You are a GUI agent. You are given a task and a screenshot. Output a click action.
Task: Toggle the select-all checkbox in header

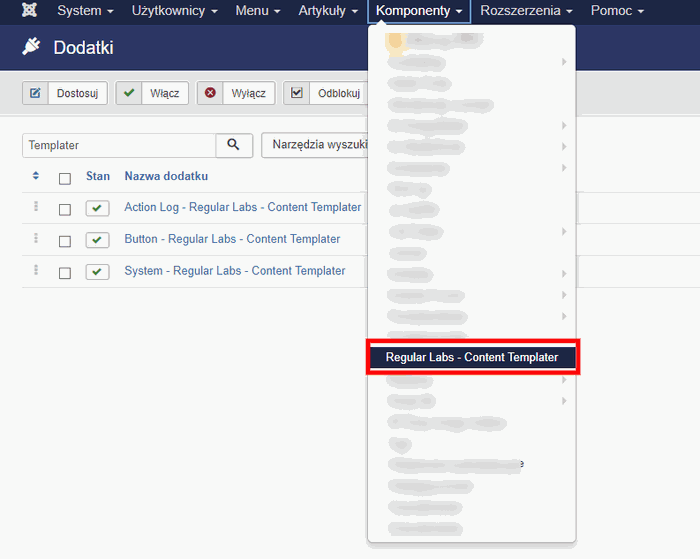pos(65,179)
